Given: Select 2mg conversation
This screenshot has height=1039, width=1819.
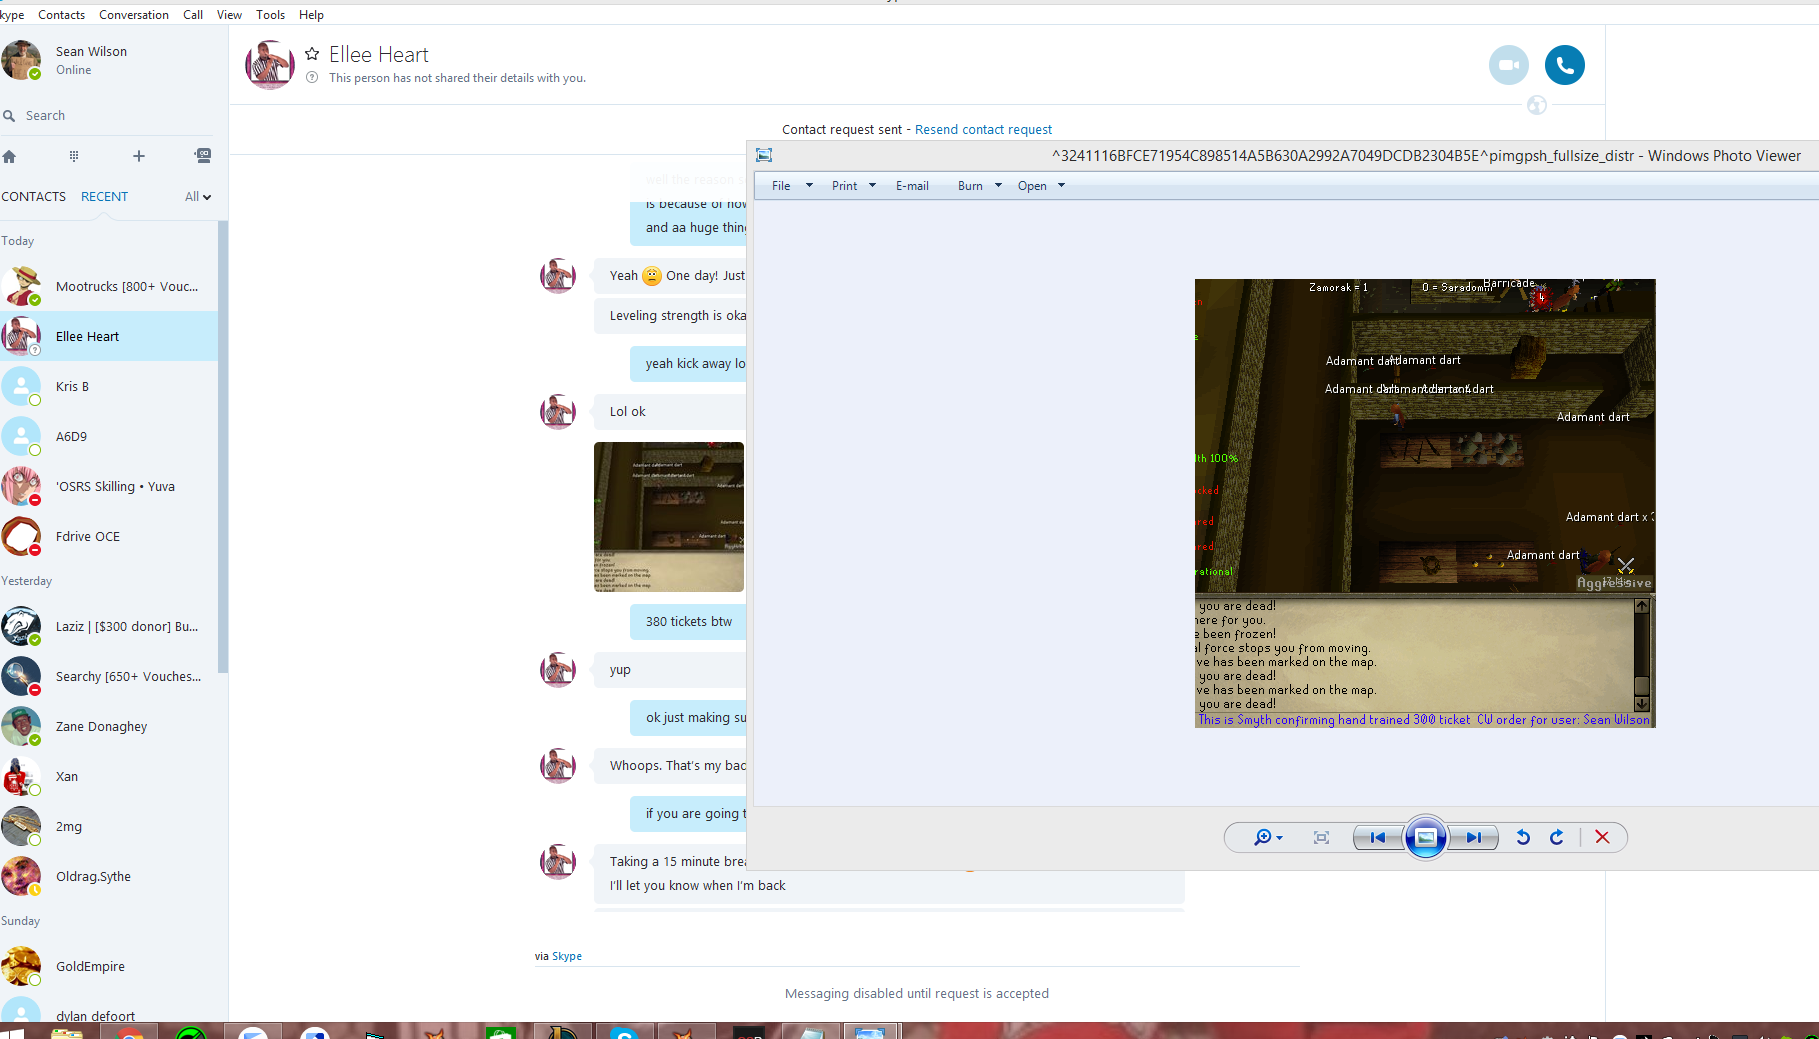Looking at the screenshot, I should pyautogui.click(x=109, y=826).
